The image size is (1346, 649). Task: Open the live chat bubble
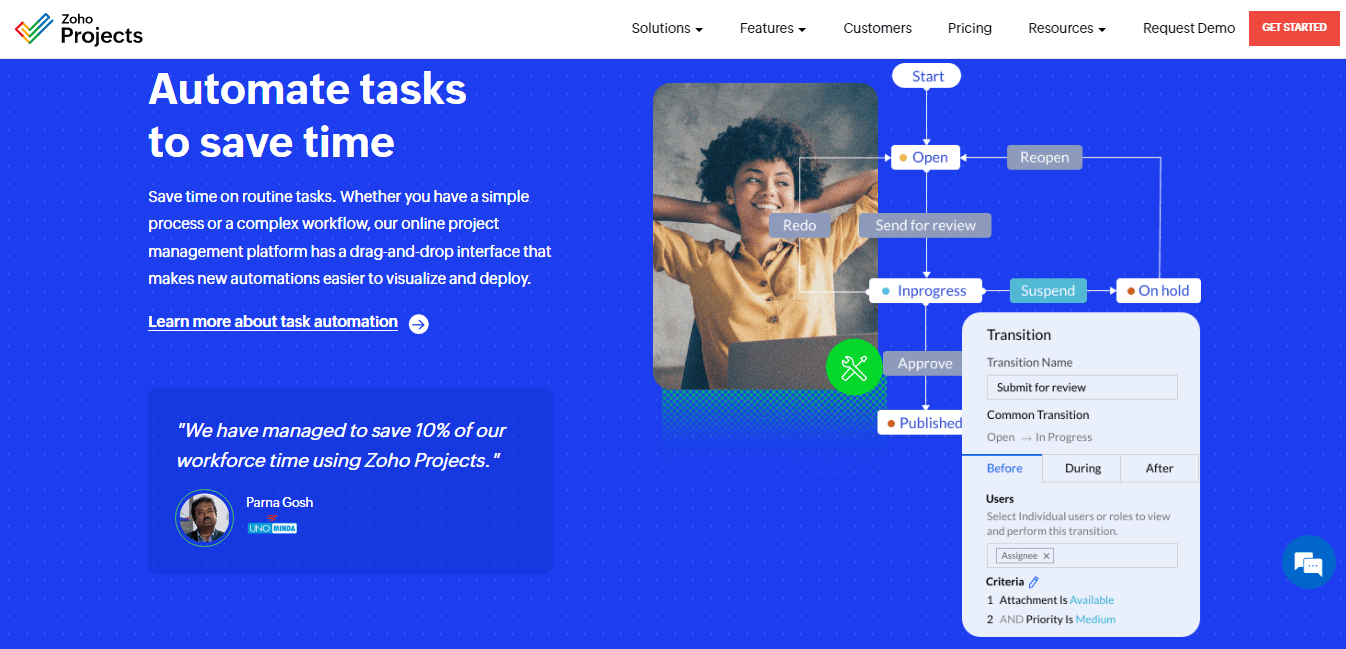point(1309,562)
